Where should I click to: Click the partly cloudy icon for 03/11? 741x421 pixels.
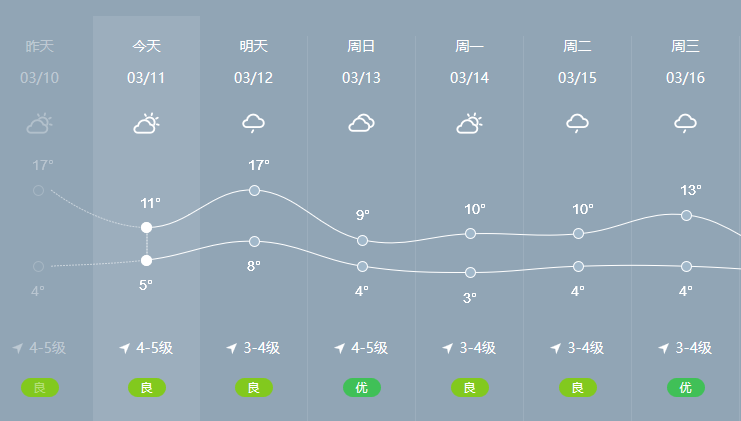(x=146, y=123)
